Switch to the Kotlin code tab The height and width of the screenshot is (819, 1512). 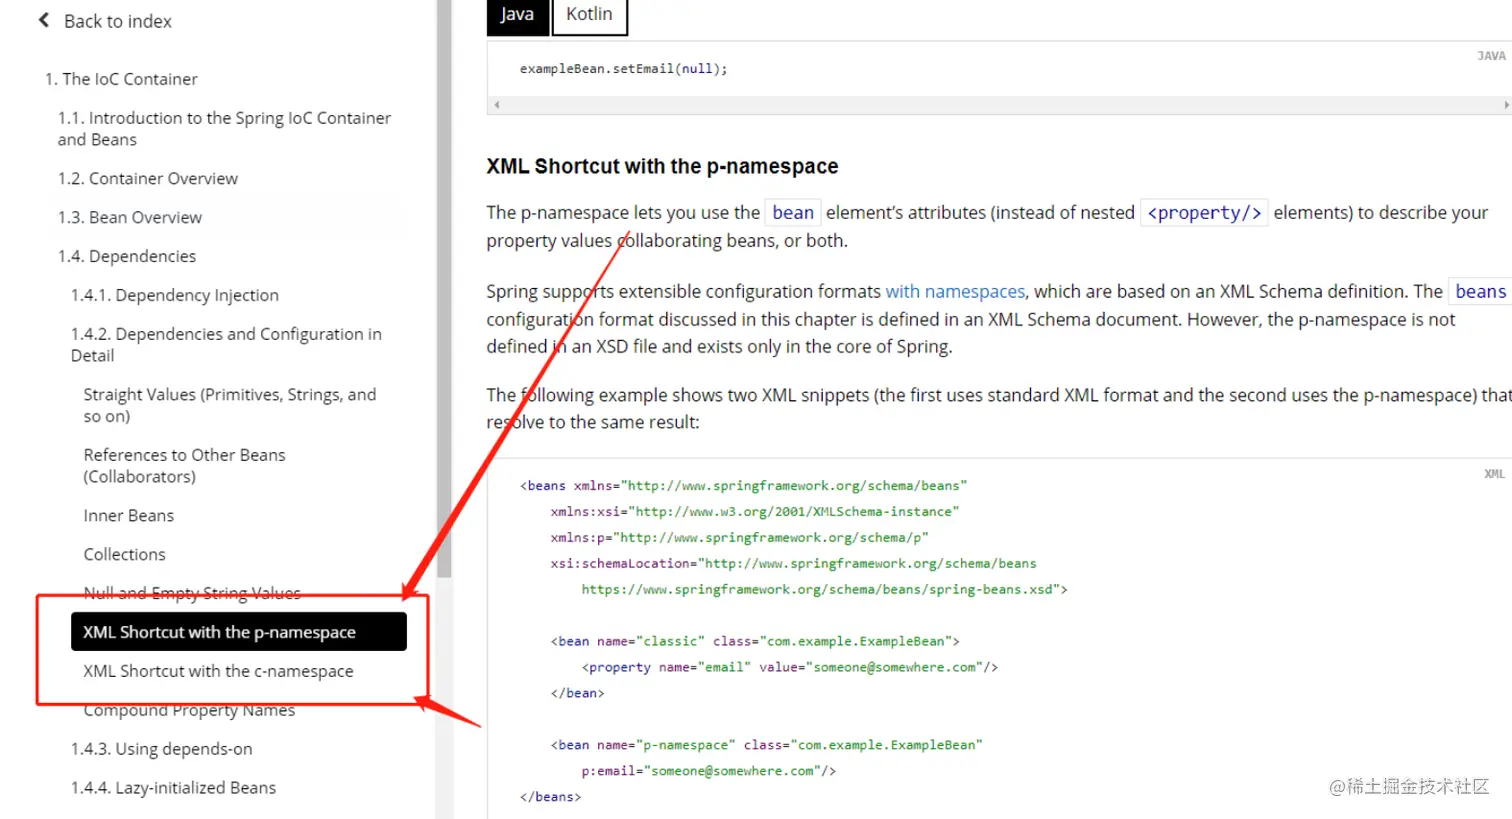point(589,15)
